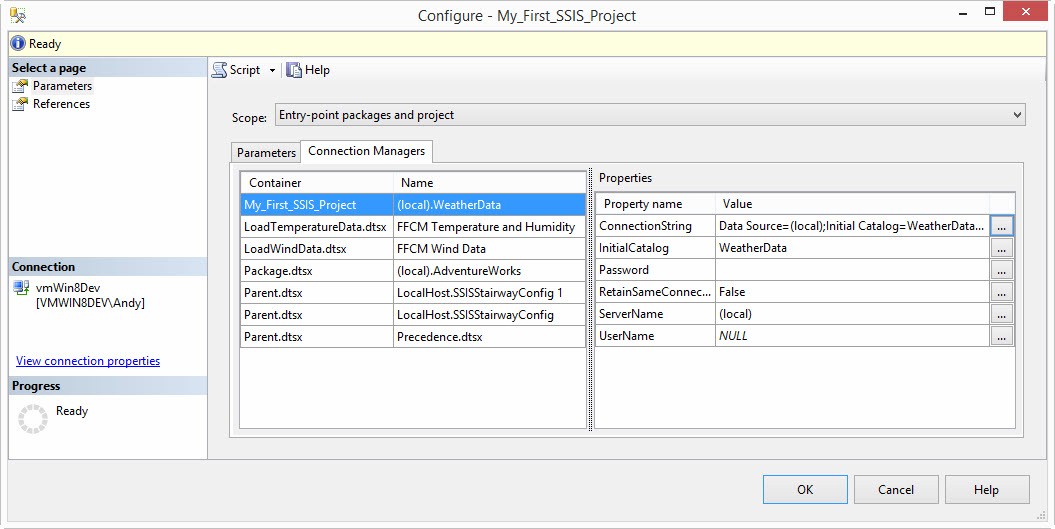
Task: Open the Script dropdown arrow
Action: click(x=272, y=70)
